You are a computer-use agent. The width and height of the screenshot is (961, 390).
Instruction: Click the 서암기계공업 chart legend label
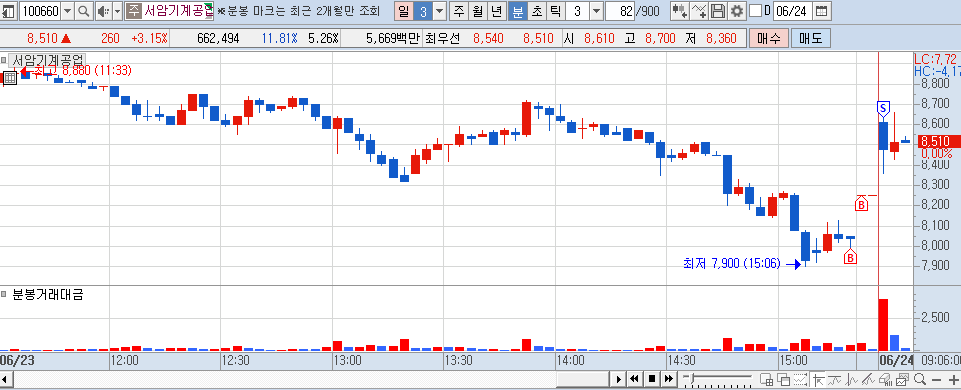pyautogui.click(x=47, y=60)
